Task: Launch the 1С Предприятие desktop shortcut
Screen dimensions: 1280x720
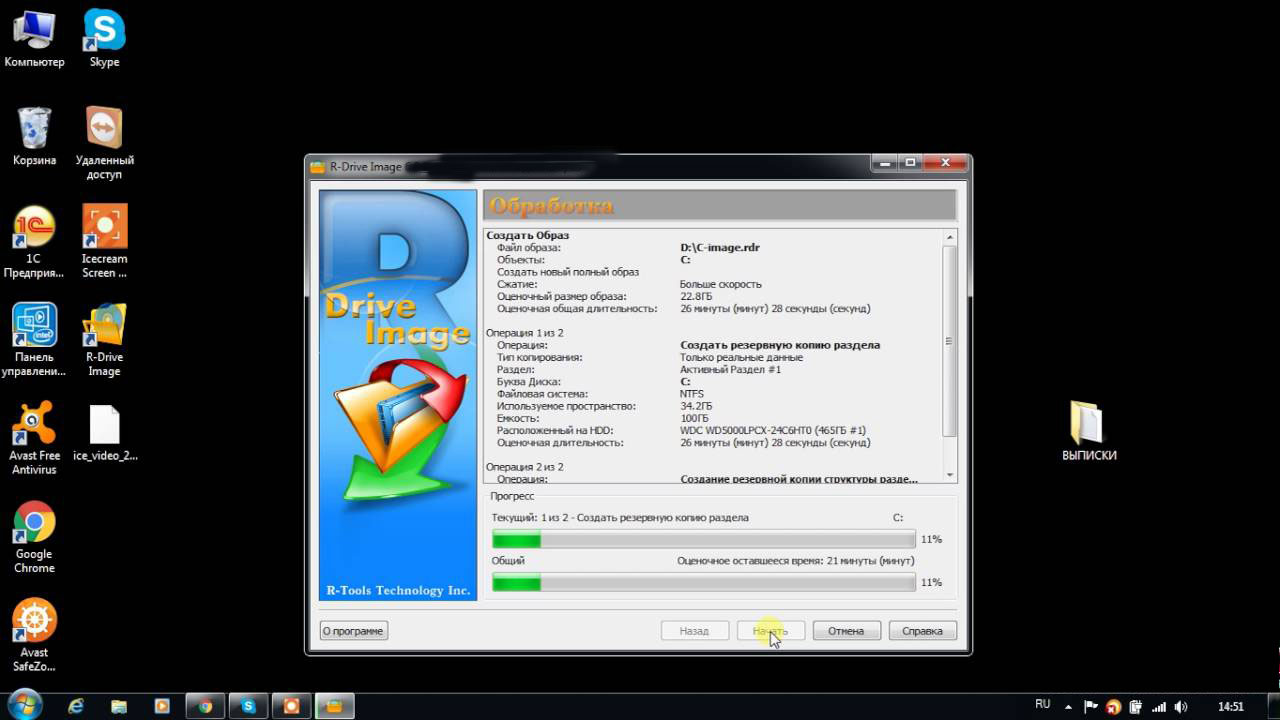Action: (34, 242)
